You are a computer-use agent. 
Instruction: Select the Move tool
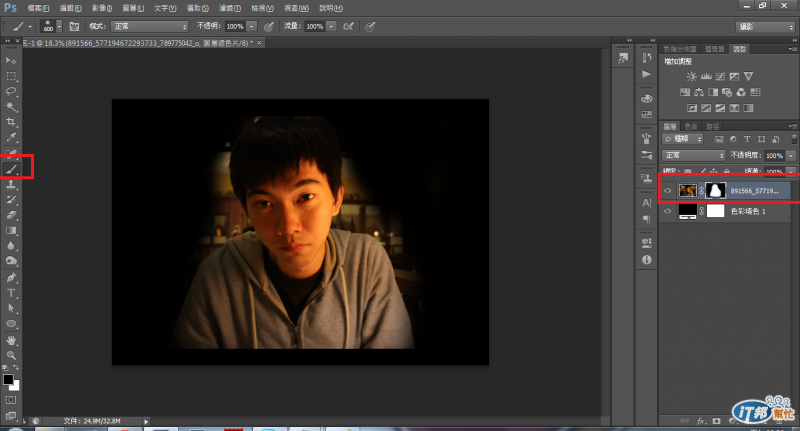tap(11, 61)
